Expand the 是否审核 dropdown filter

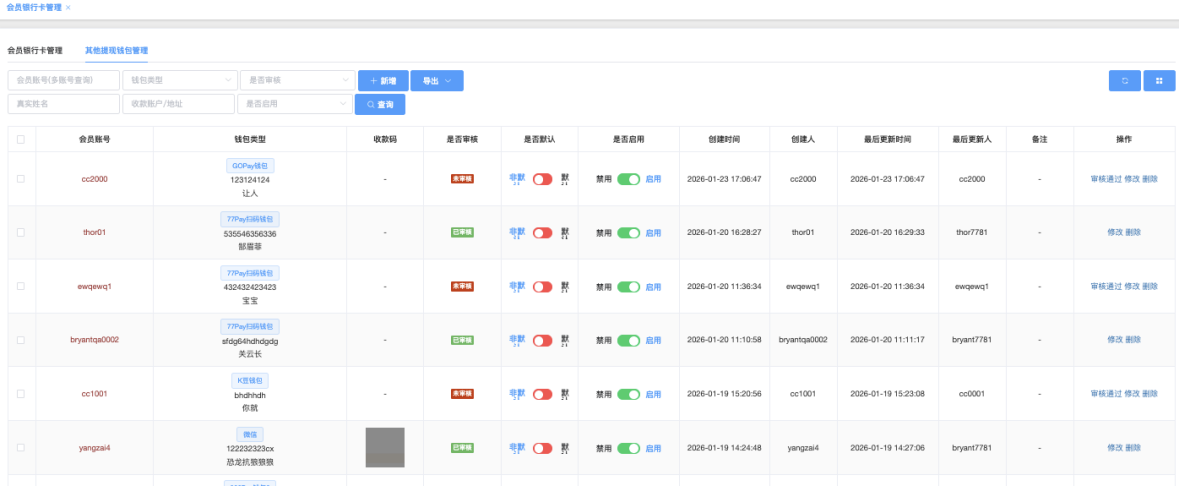tap(298, 81)
